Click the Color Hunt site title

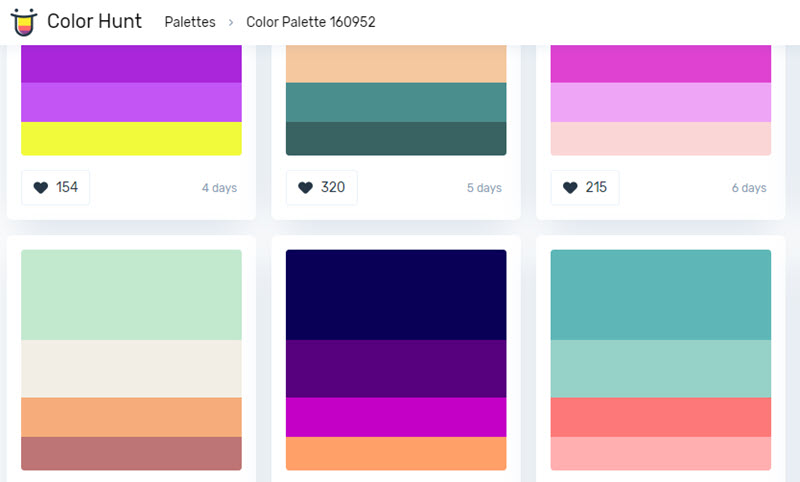pyautogui.click(x=95, y=21)
